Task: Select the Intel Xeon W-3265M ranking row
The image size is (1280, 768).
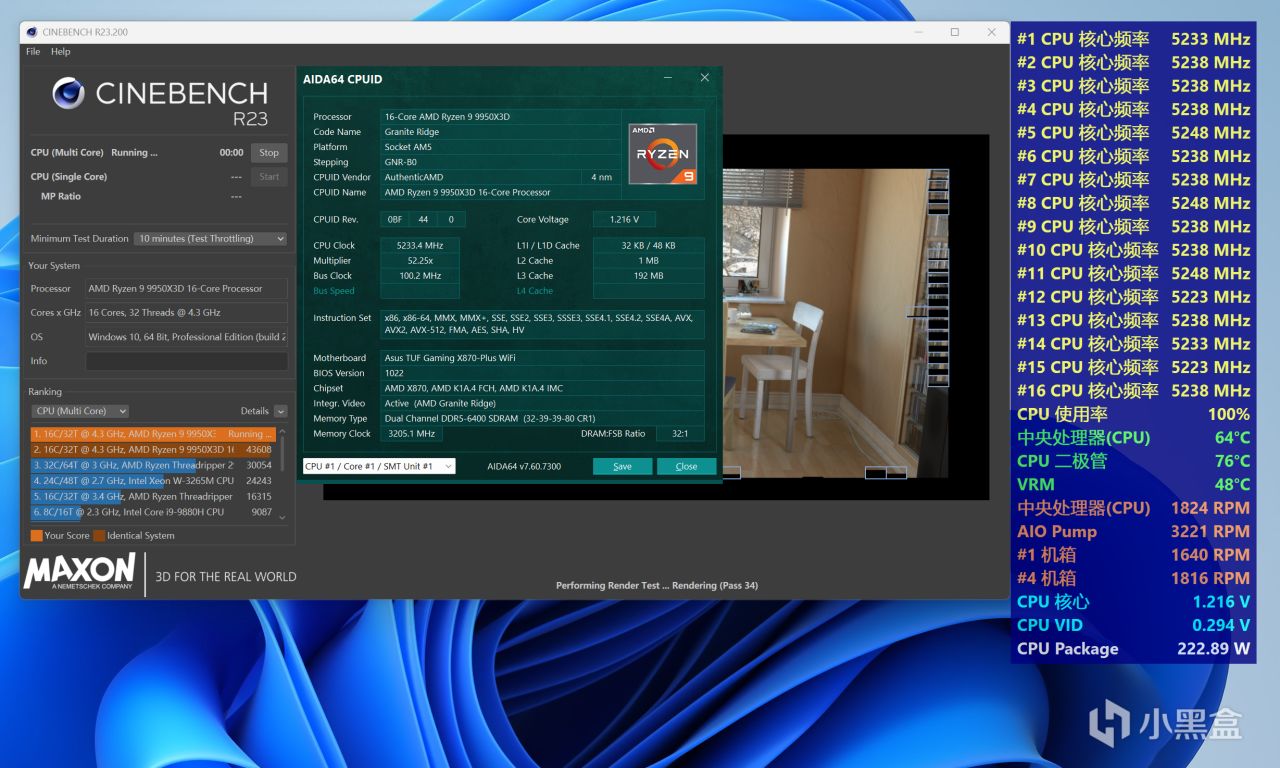Action: [x=152, y=481]
